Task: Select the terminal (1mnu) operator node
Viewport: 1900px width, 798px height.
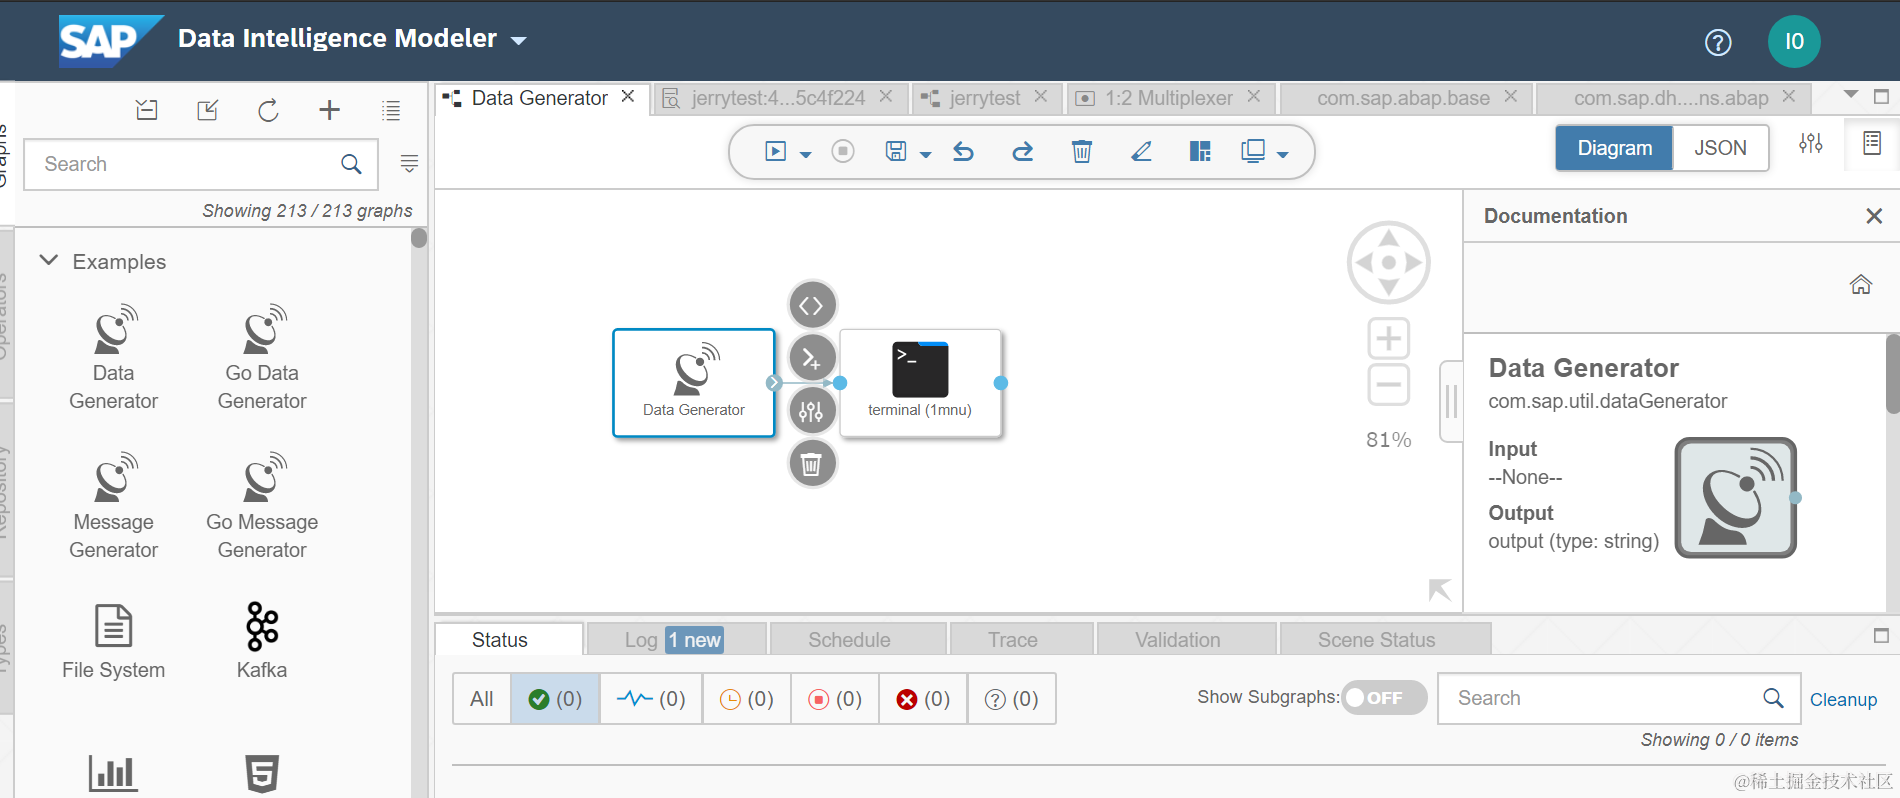Action: 920,383
